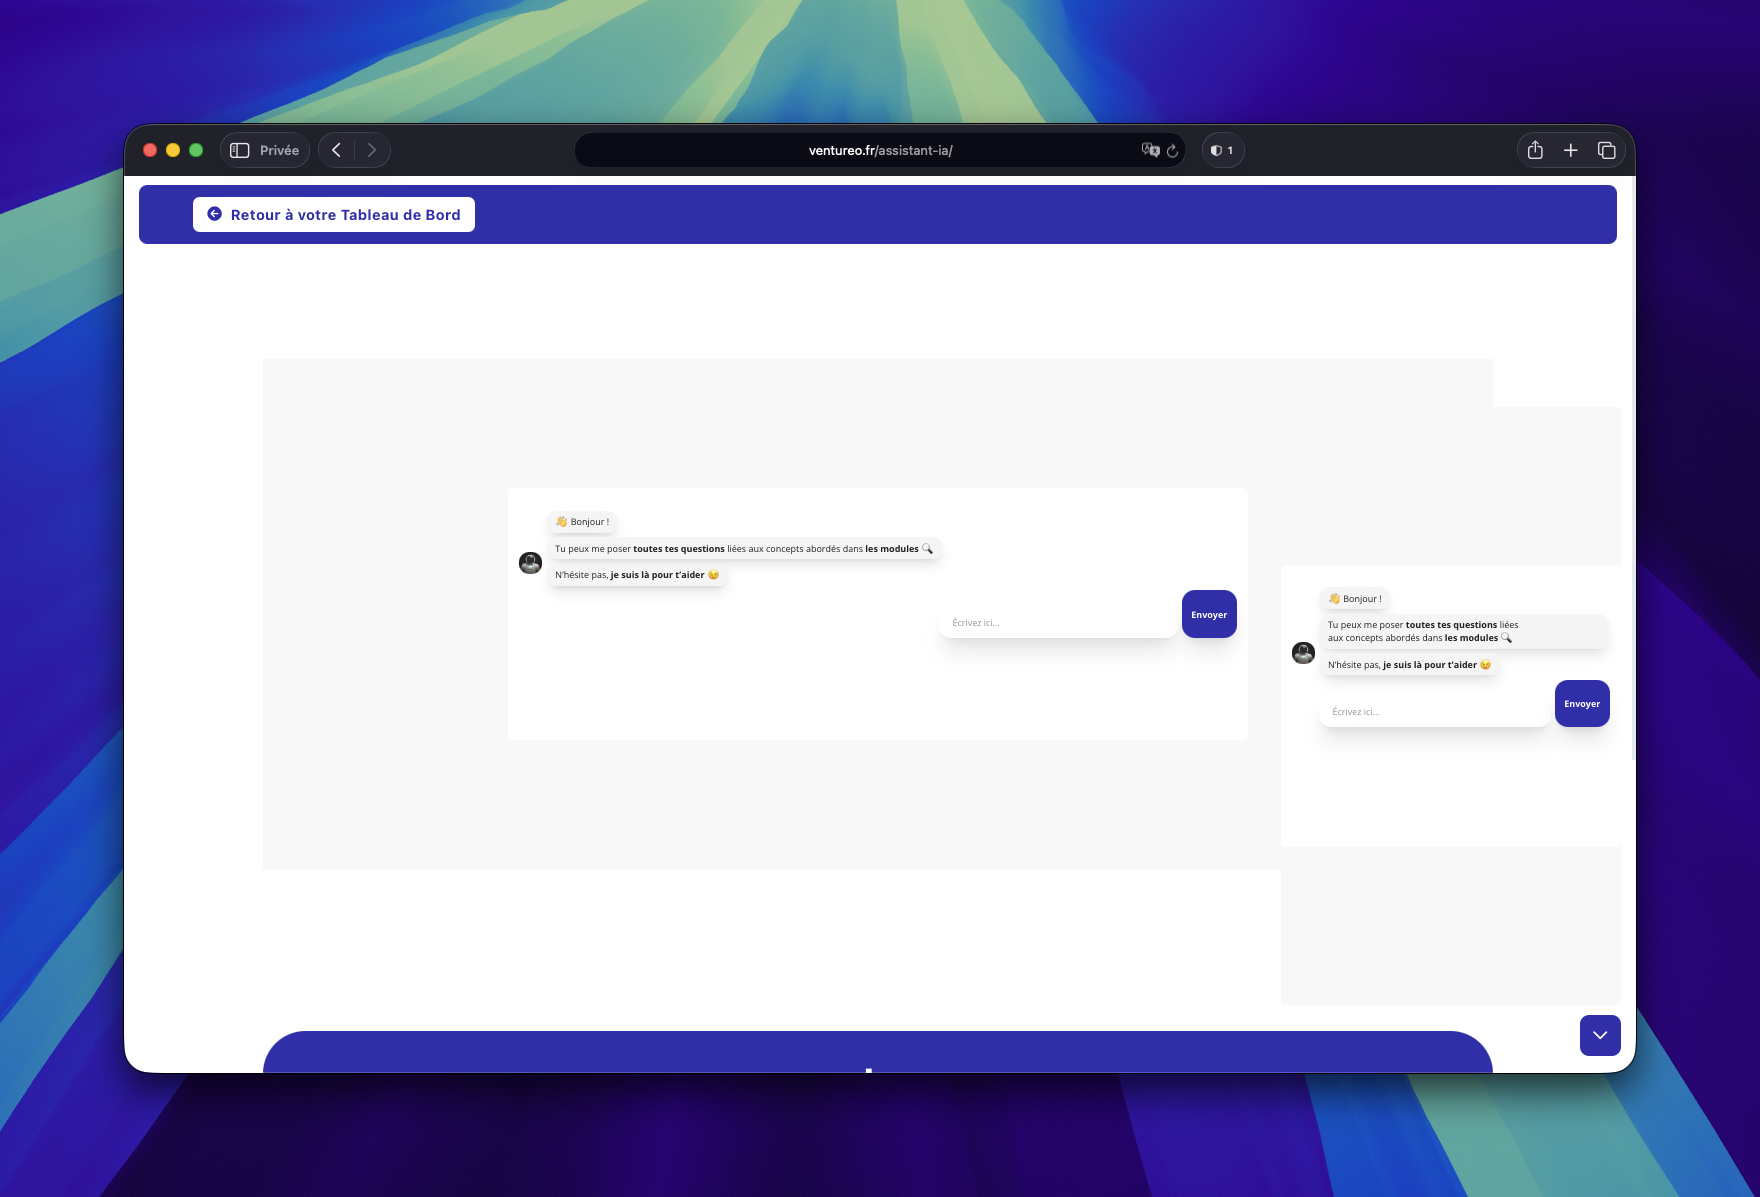Focus the center chat Écrivez ici field

(1058, 622)
